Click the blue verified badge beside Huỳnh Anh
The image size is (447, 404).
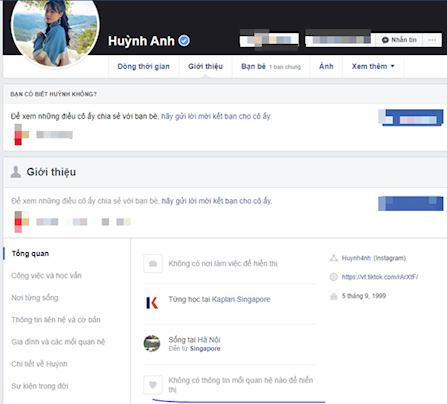(x=184, y=41)
